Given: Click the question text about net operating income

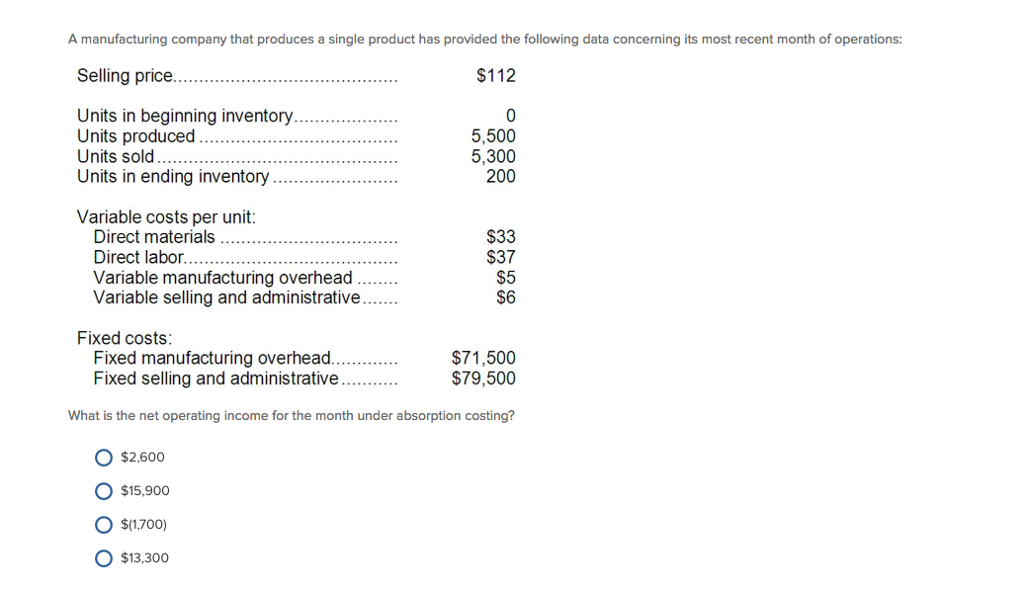Looking at the screenshot, I should (291, 415).
